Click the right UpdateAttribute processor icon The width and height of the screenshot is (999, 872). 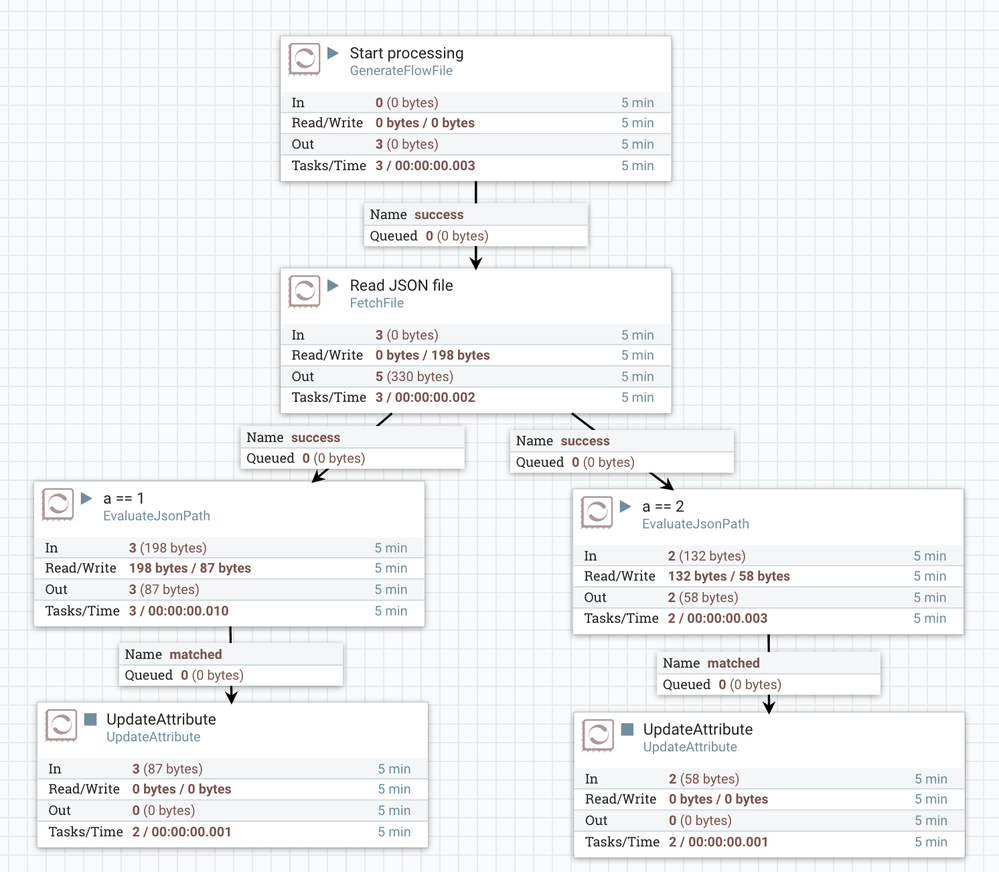pyautogui.click(x=597, y=735)
